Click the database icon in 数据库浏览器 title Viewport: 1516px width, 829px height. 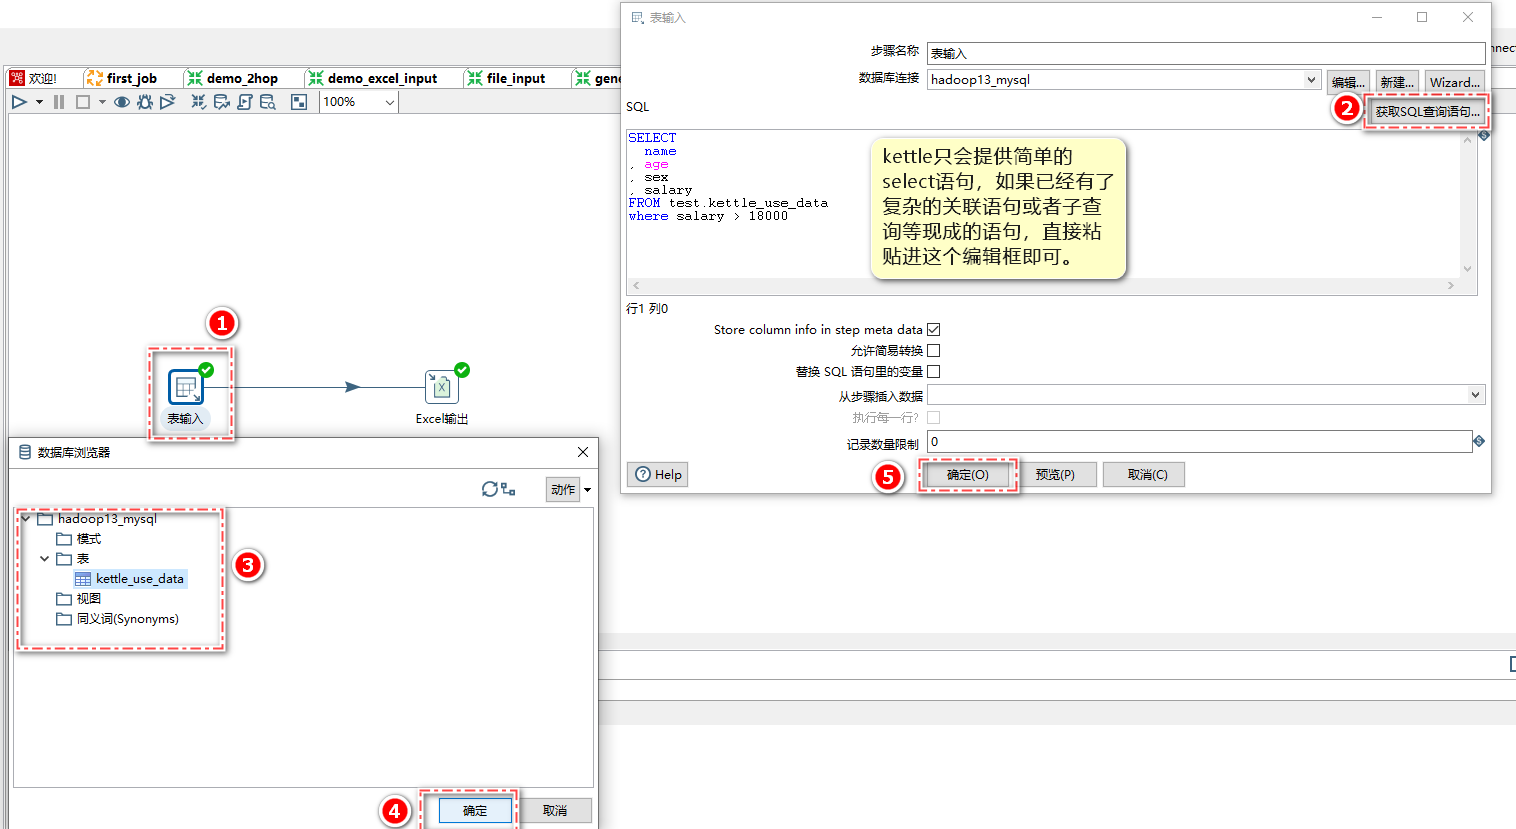(25, 452)
